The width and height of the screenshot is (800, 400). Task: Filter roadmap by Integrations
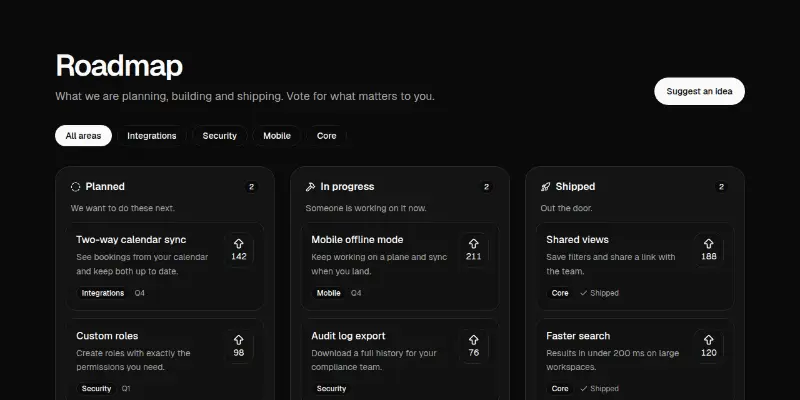[x=152, y=136]
